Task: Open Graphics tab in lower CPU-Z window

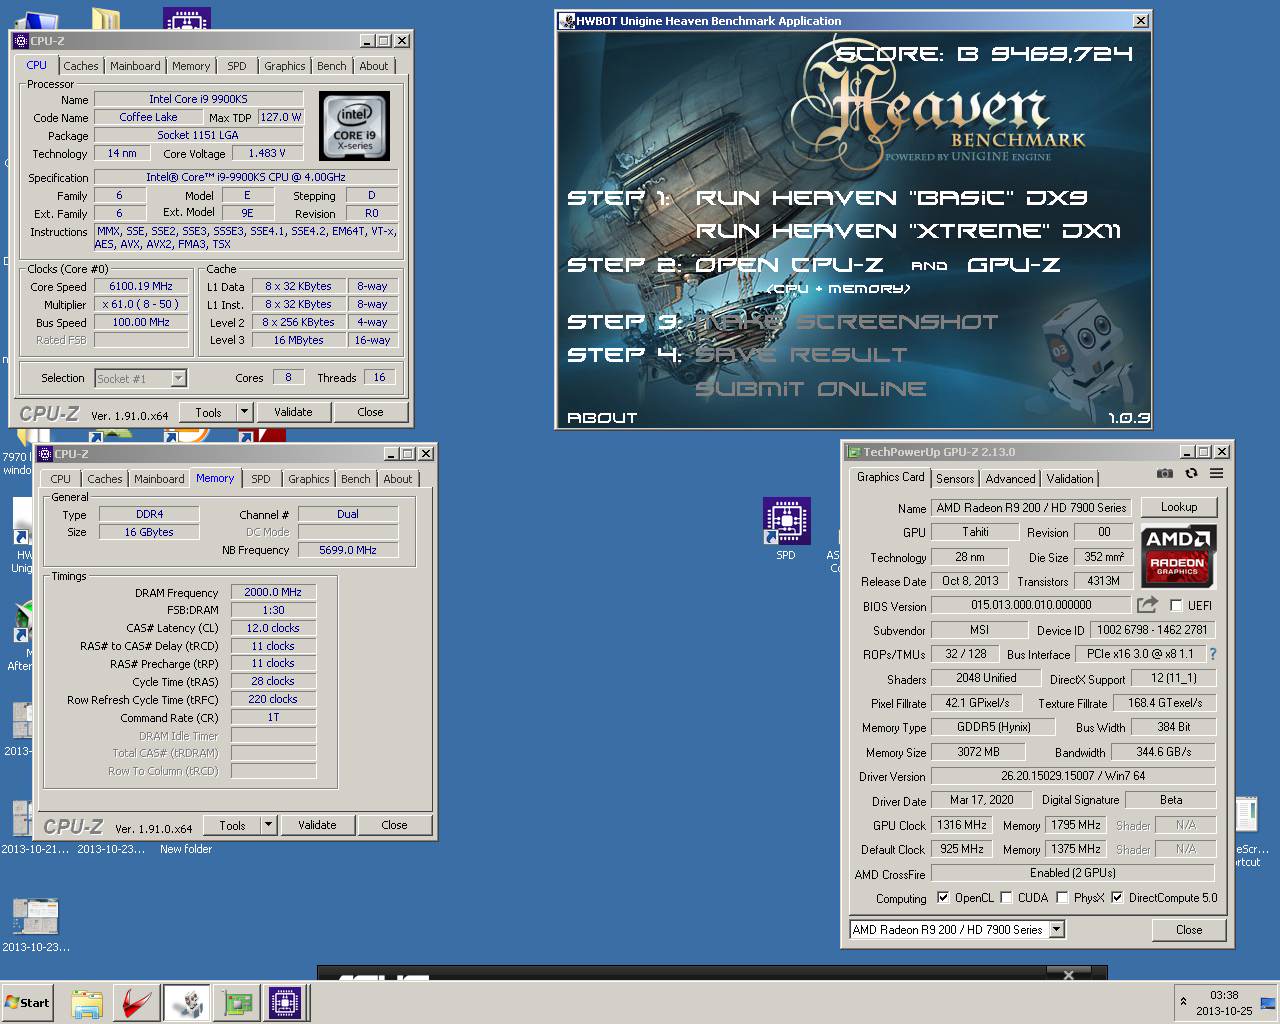Action: (309, 479)
